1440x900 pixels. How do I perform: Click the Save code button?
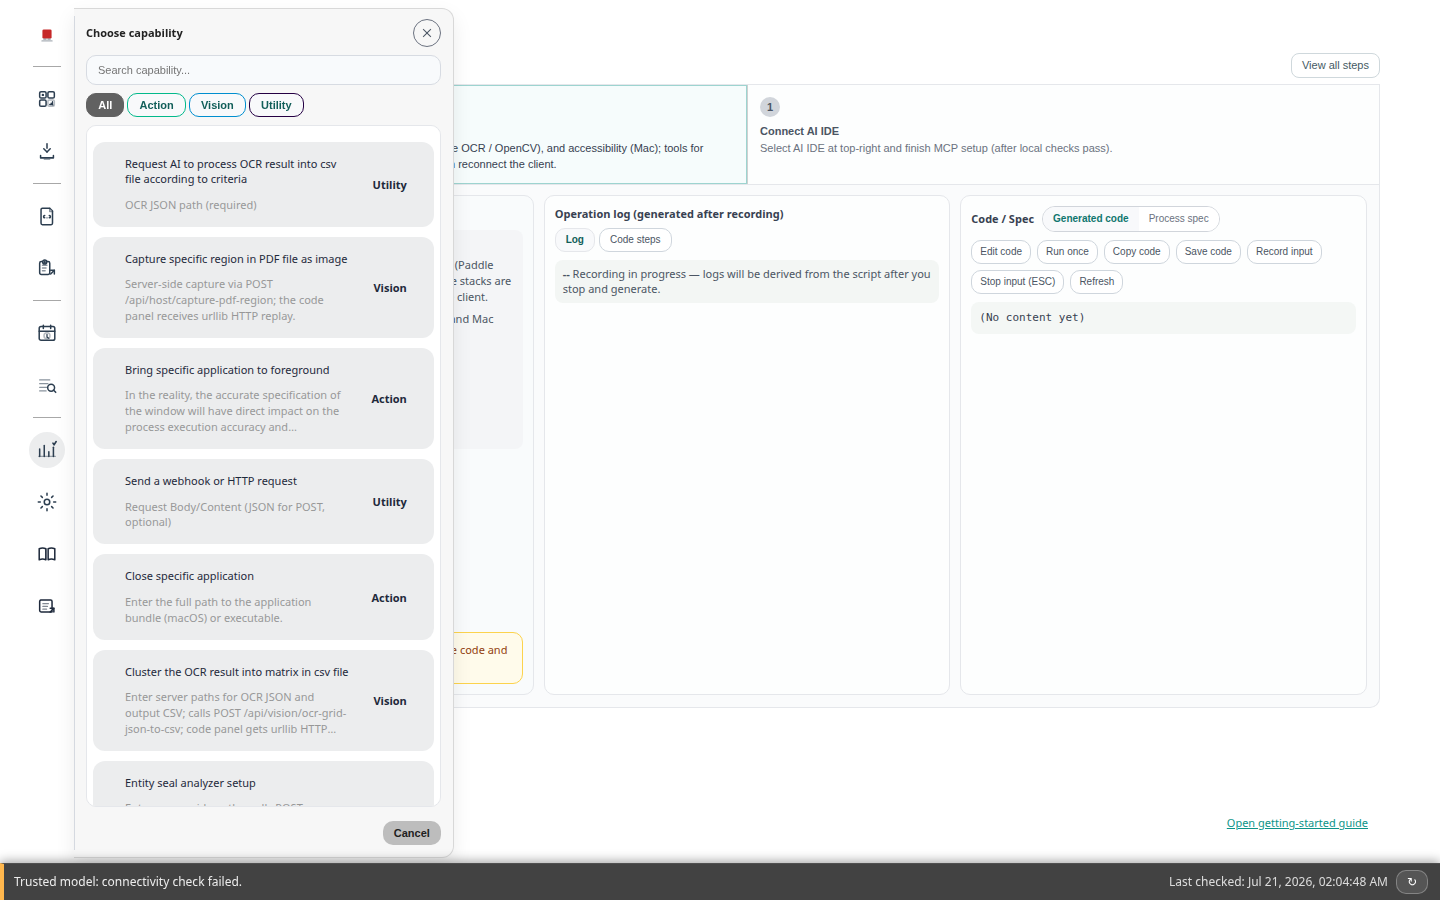(1208, 252)
